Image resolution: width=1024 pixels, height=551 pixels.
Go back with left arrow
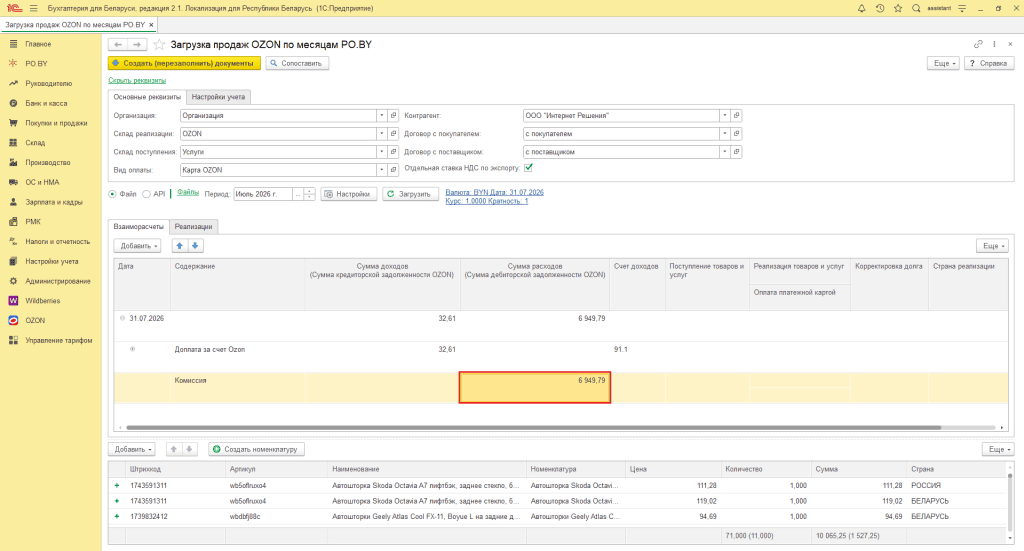(x=118, y=44)
